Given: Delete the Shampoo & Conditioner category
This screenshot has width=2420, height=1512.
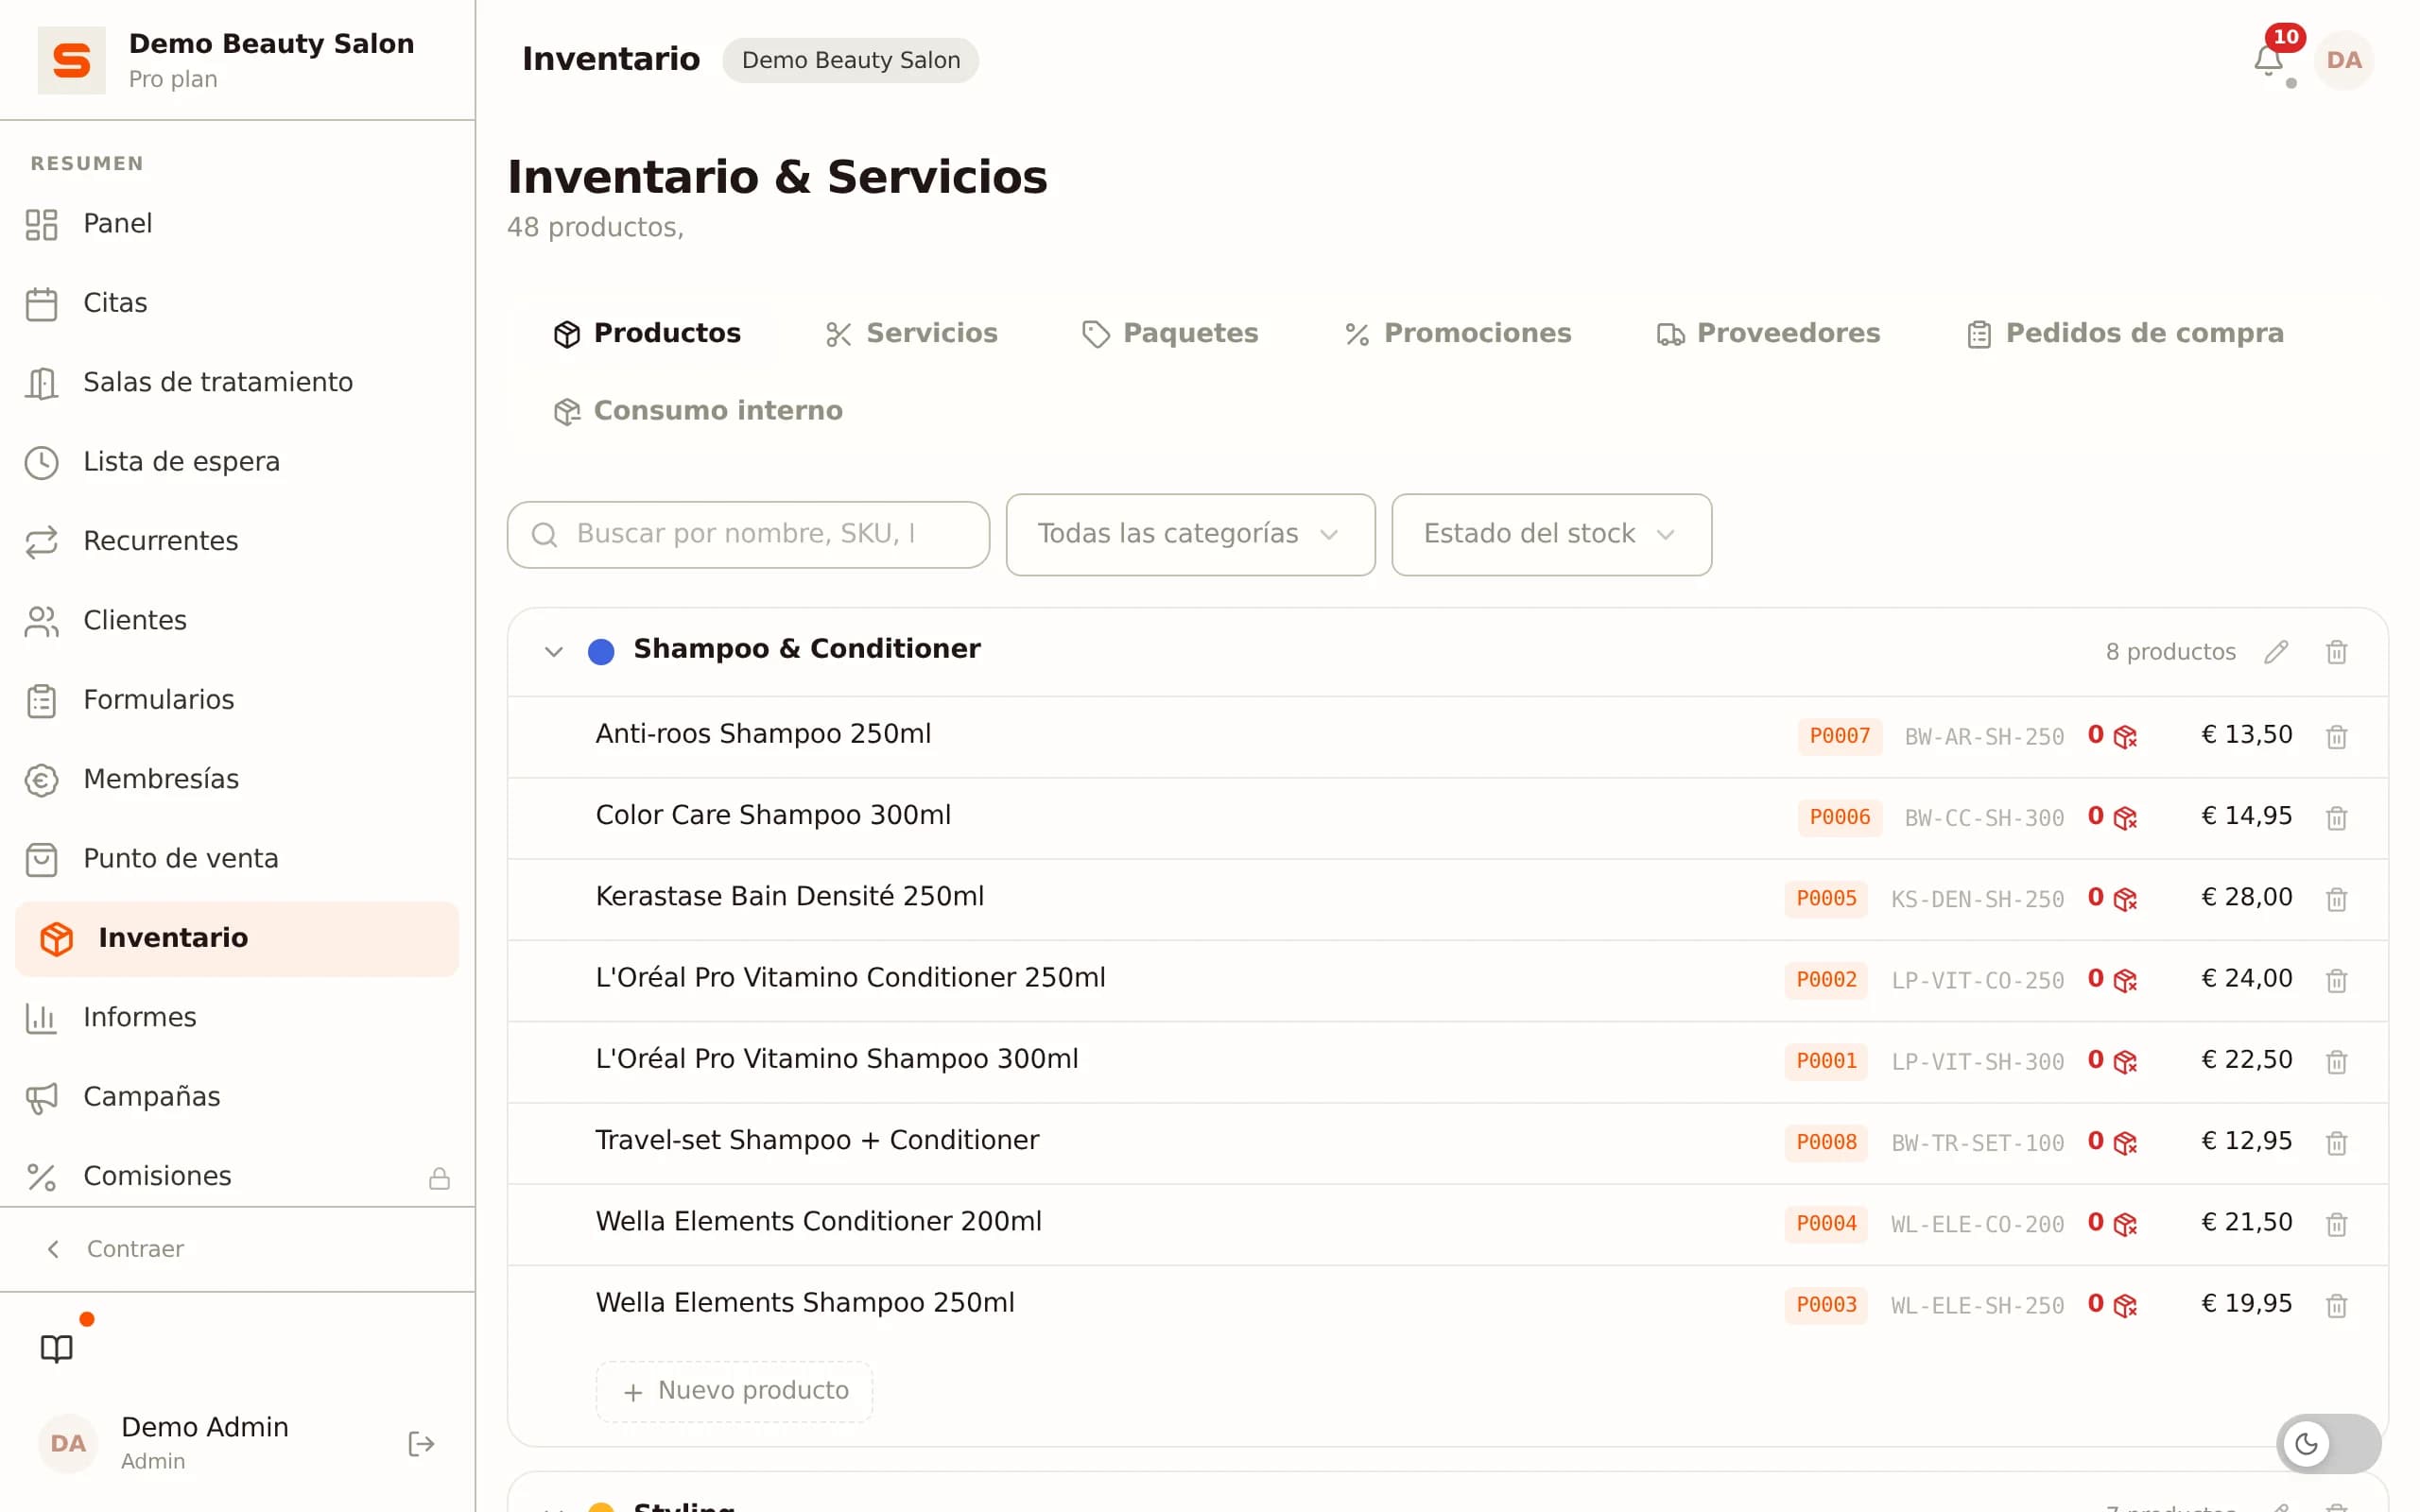Looking at the screenshot, I should (x=2336, y=652).
